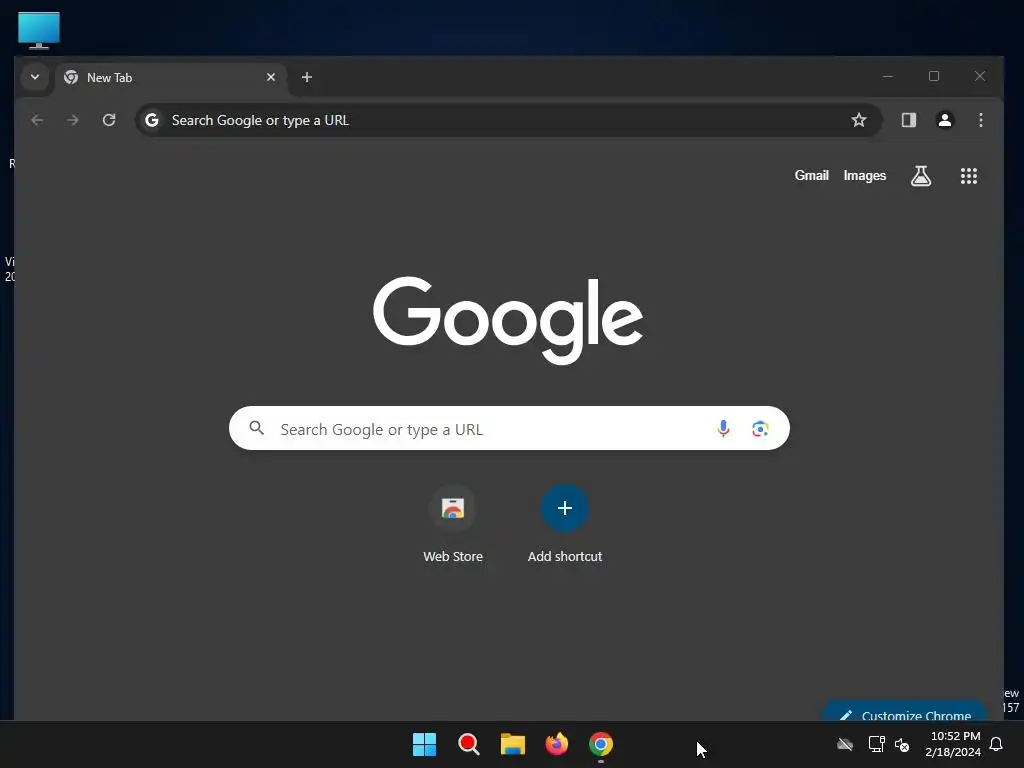1024x768 pixels.
Task: Select the This PC desktop icon
Action: tap(39, 30)
